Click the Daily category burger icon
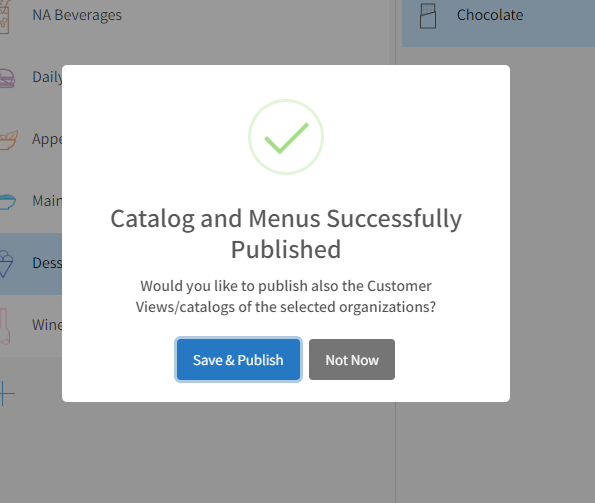The image size is (595, 503). [7, 79]
